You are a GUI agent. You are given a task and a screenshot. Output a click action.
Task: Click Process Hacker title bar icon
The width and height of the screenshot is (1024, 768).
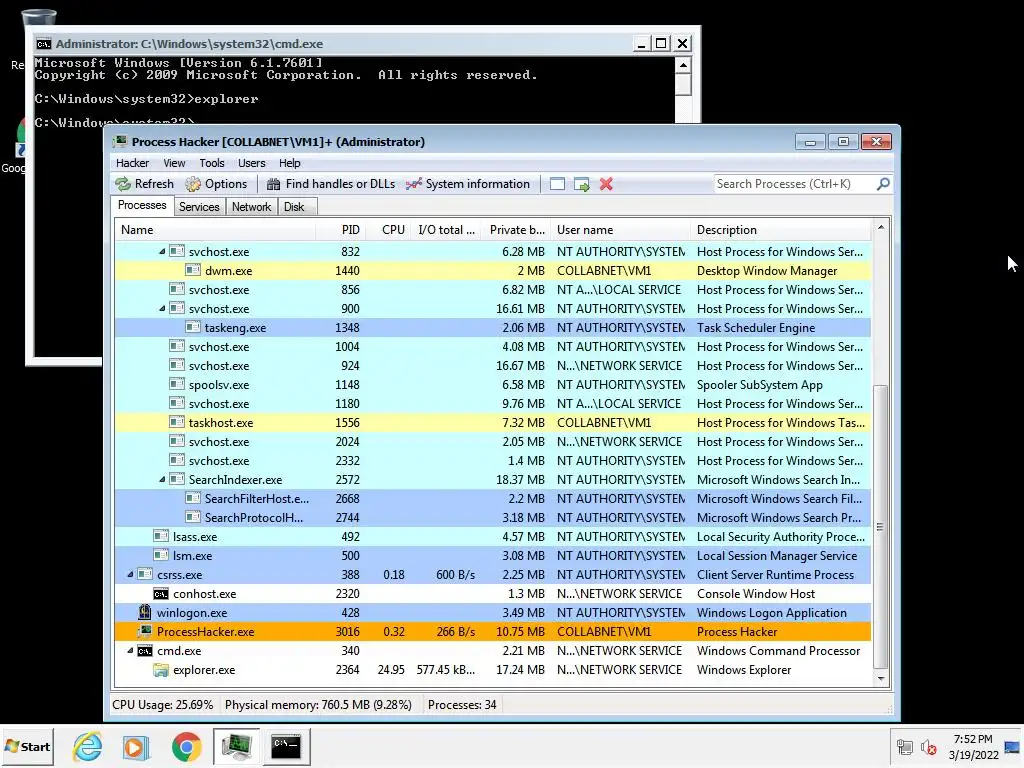(120, 142)
